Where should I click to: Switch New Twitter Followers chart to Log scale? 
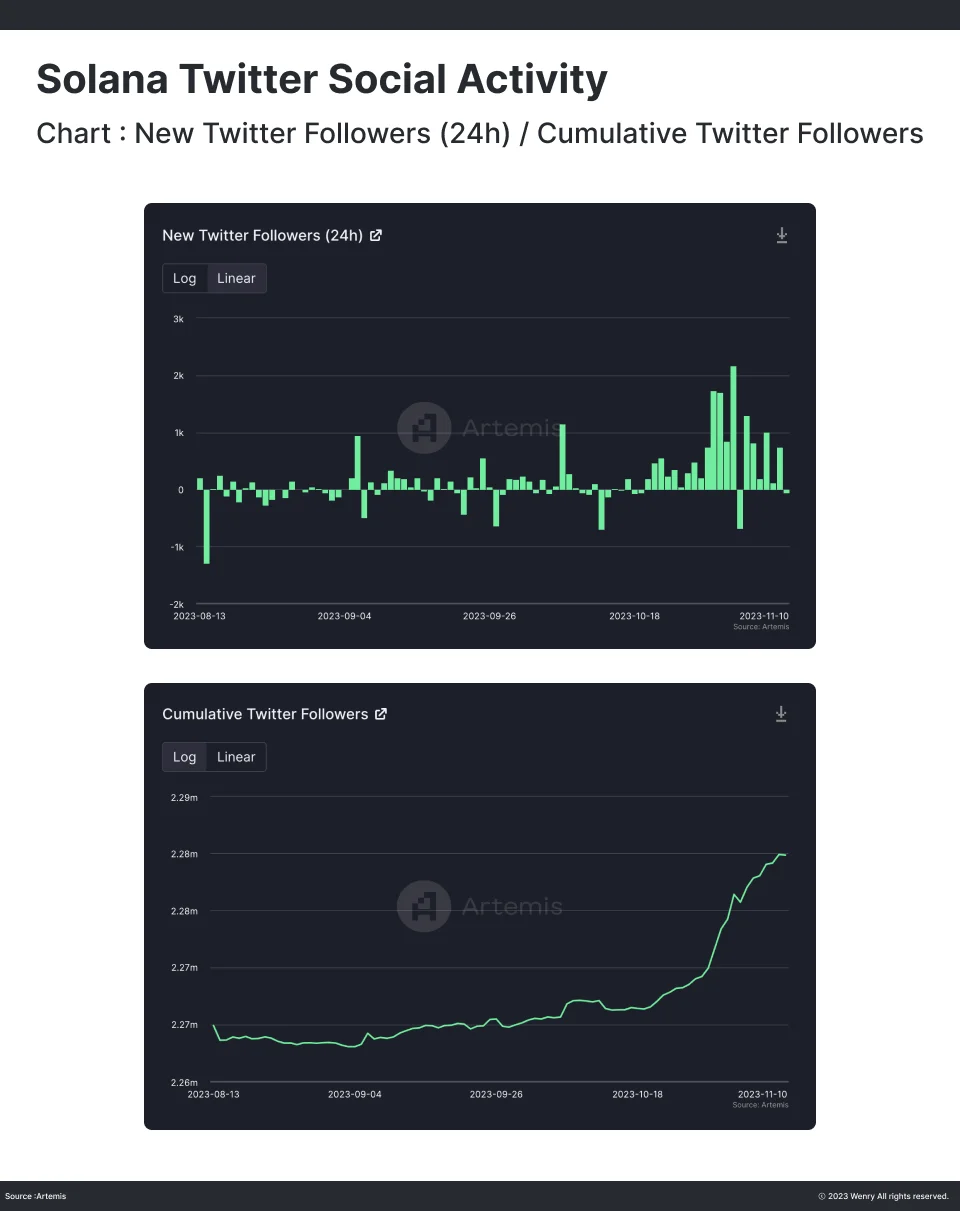(185, 278)
